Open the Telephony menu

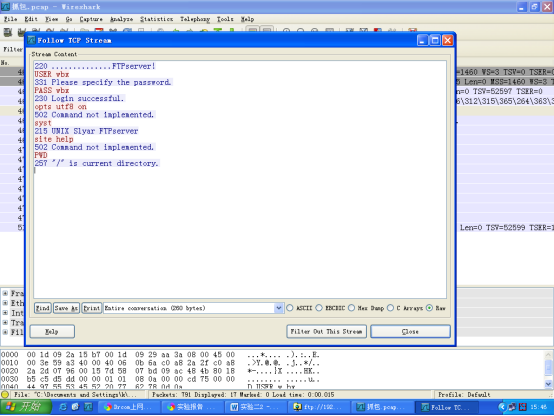(195, 19)
